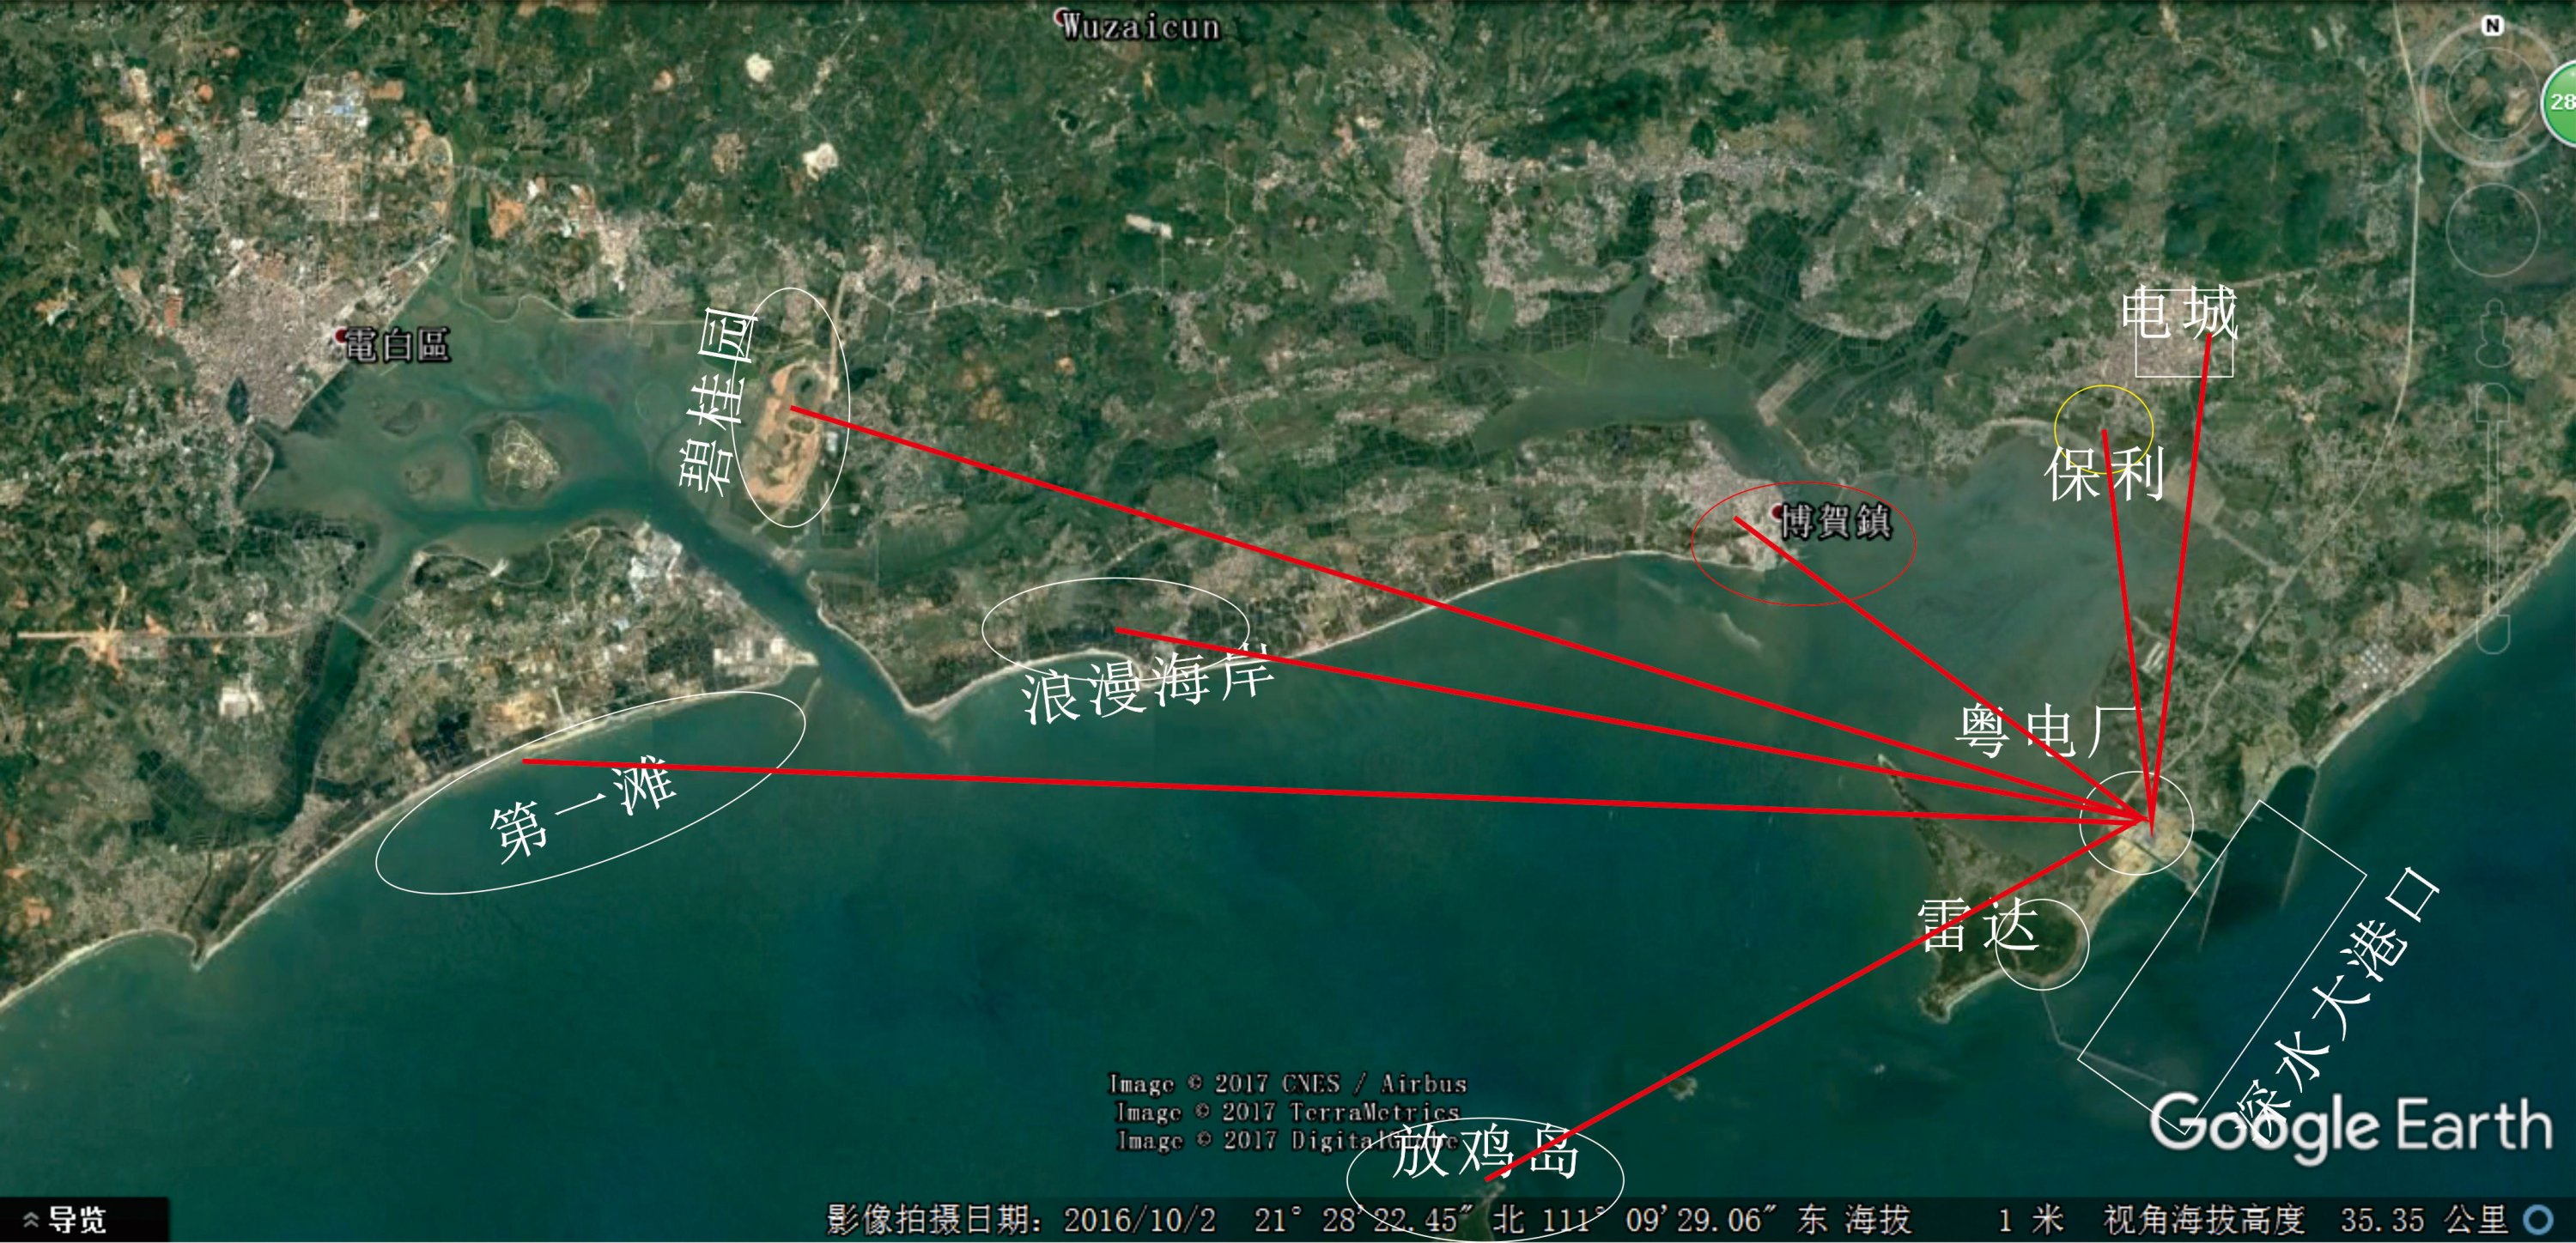Image resolution: width=2576 pixels, height=1243 pixels.
Task: Click the Google Earth logo
Action: click(2350, 1125)
